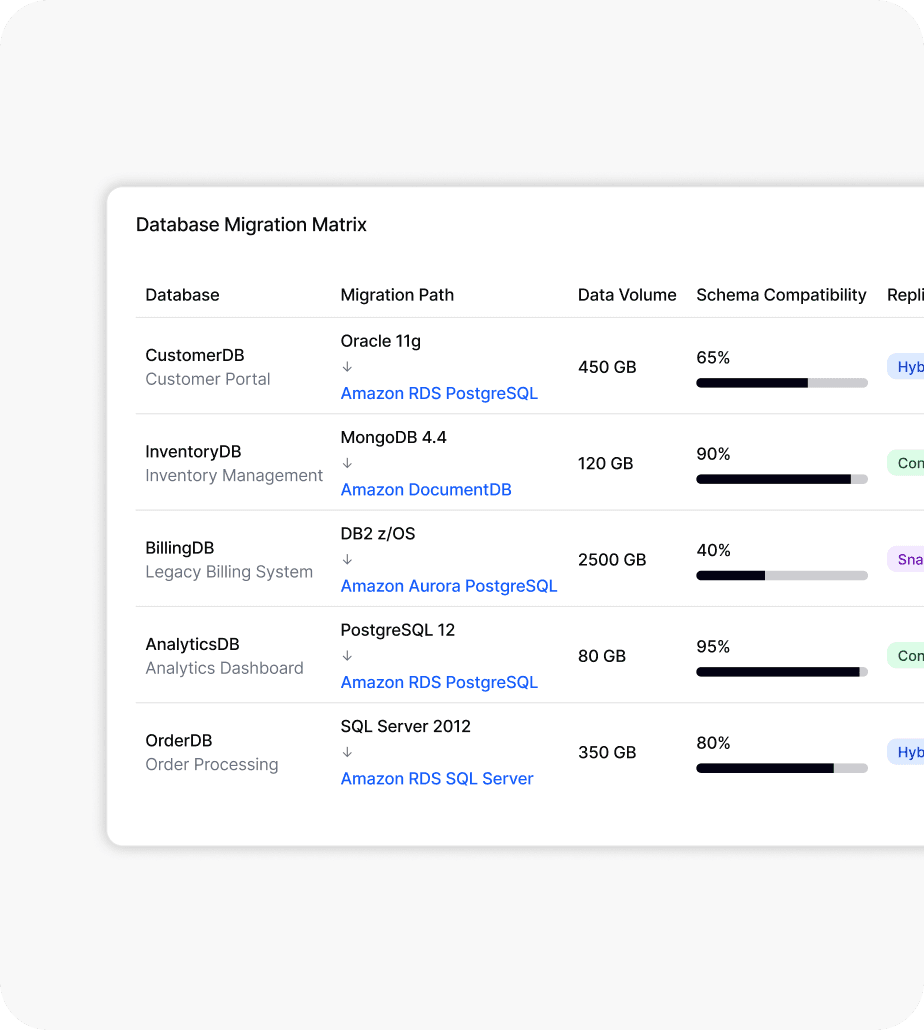924x1030 pixels.
Task: Click the blue Hyb badge in CustomerDB row
Action: 906,367
